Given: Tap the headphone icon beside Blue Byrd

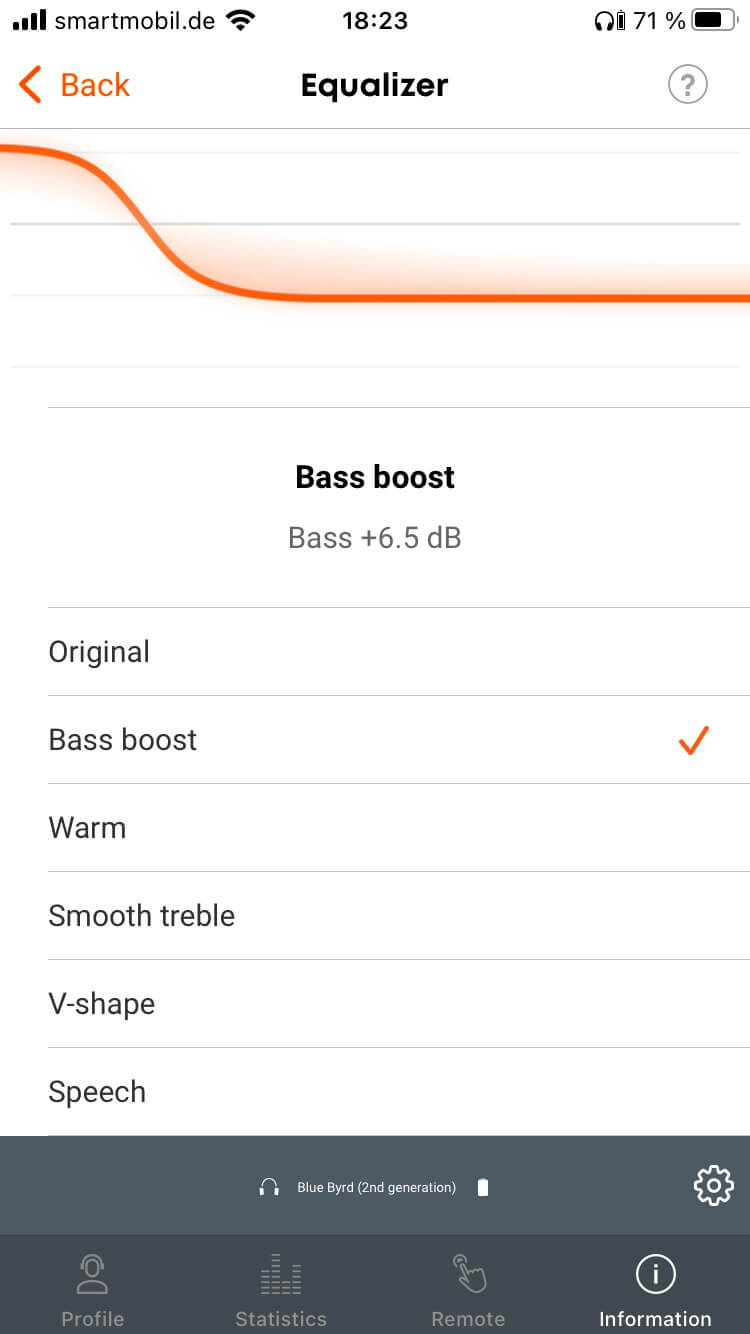Looking at the screenshot, I should point(268,1188).
